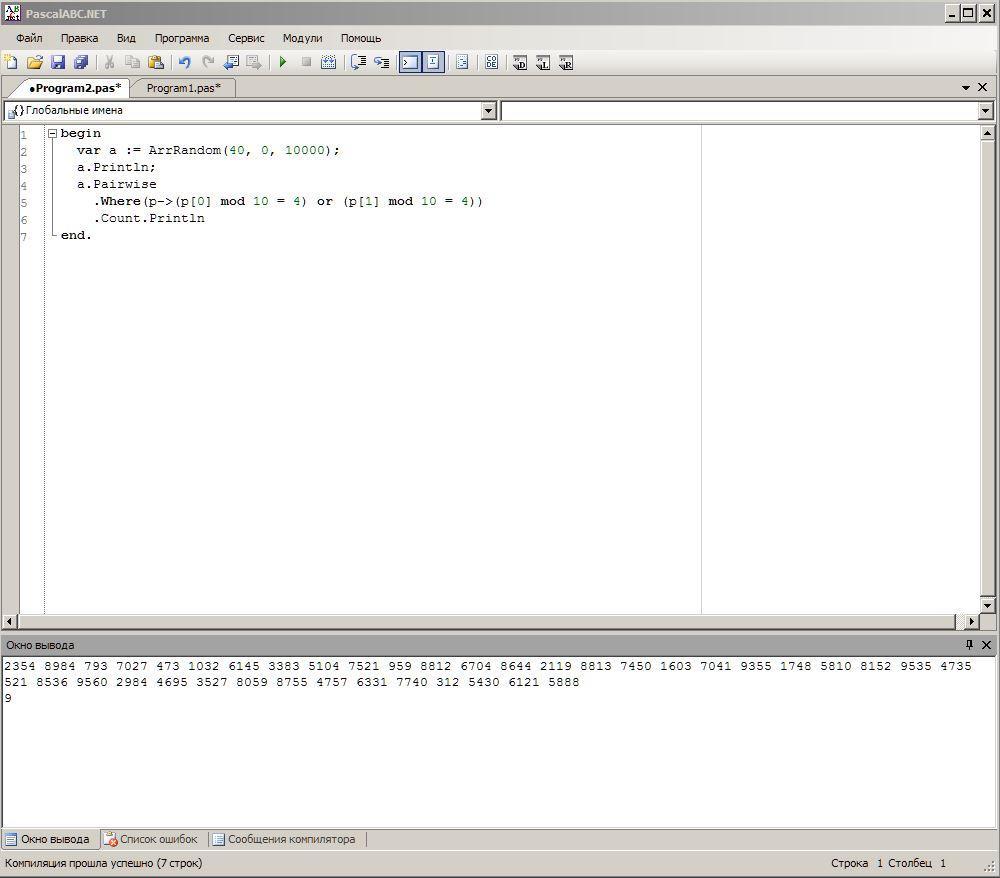This screenshot has height=878, width=1000.
Task: Toggle the input/output mode toolbar button
Action: point(433,62)
